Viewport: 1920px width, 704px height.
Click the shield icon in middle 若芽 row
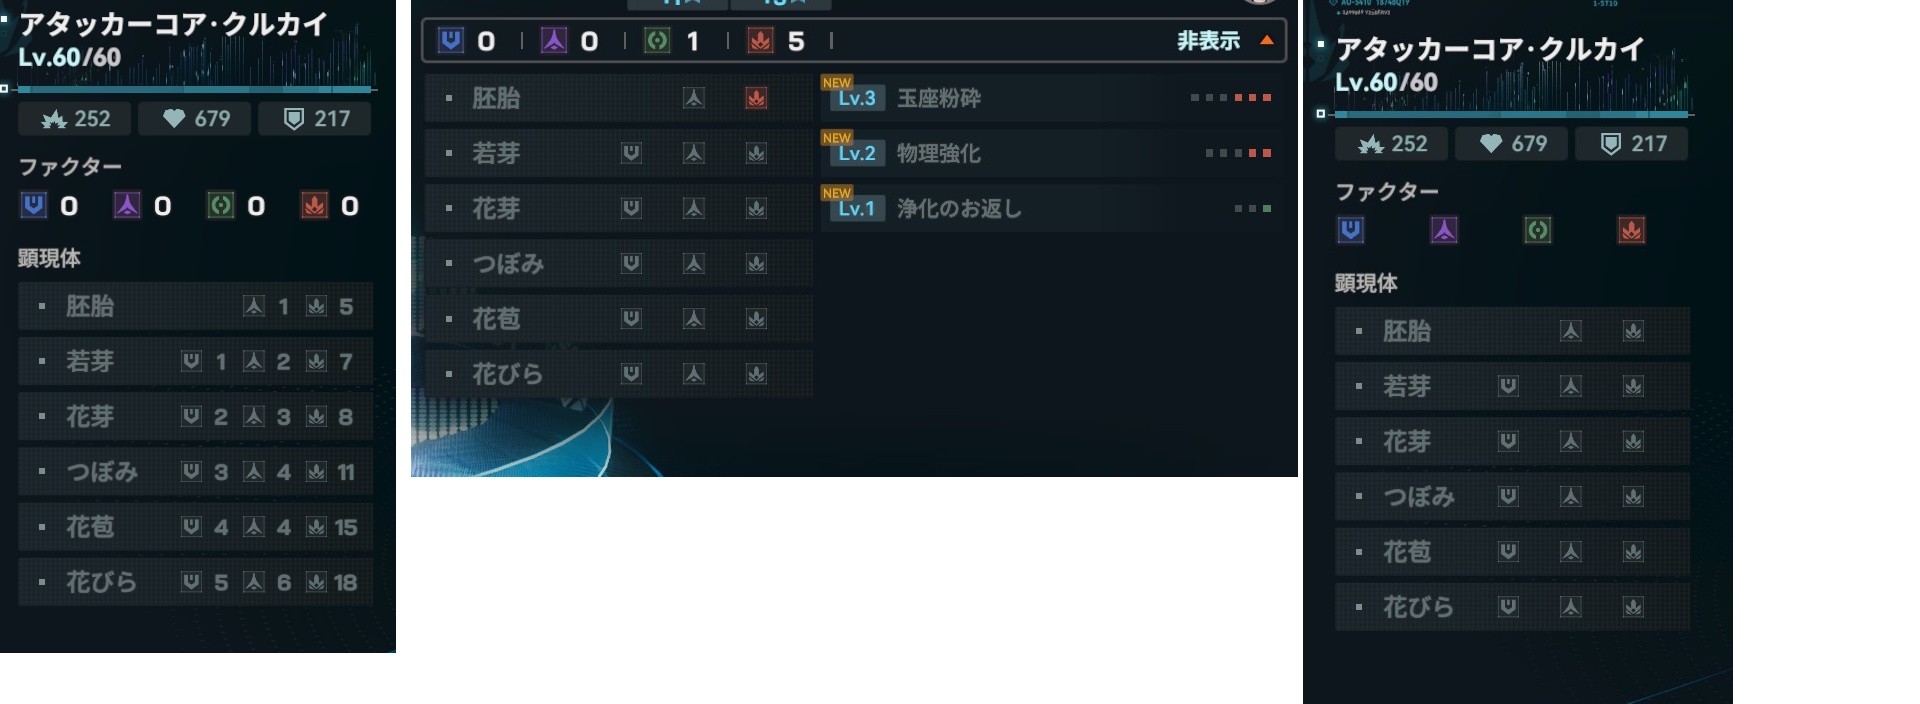(631, 153)
